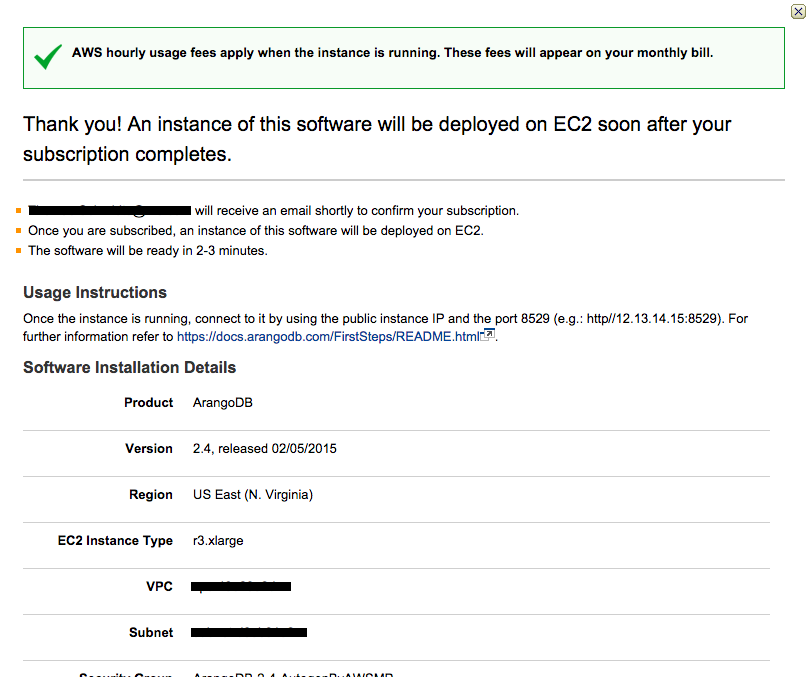The image size is (808, 692).
Task: Click the Region row label
Action: (x=151, y=495)
